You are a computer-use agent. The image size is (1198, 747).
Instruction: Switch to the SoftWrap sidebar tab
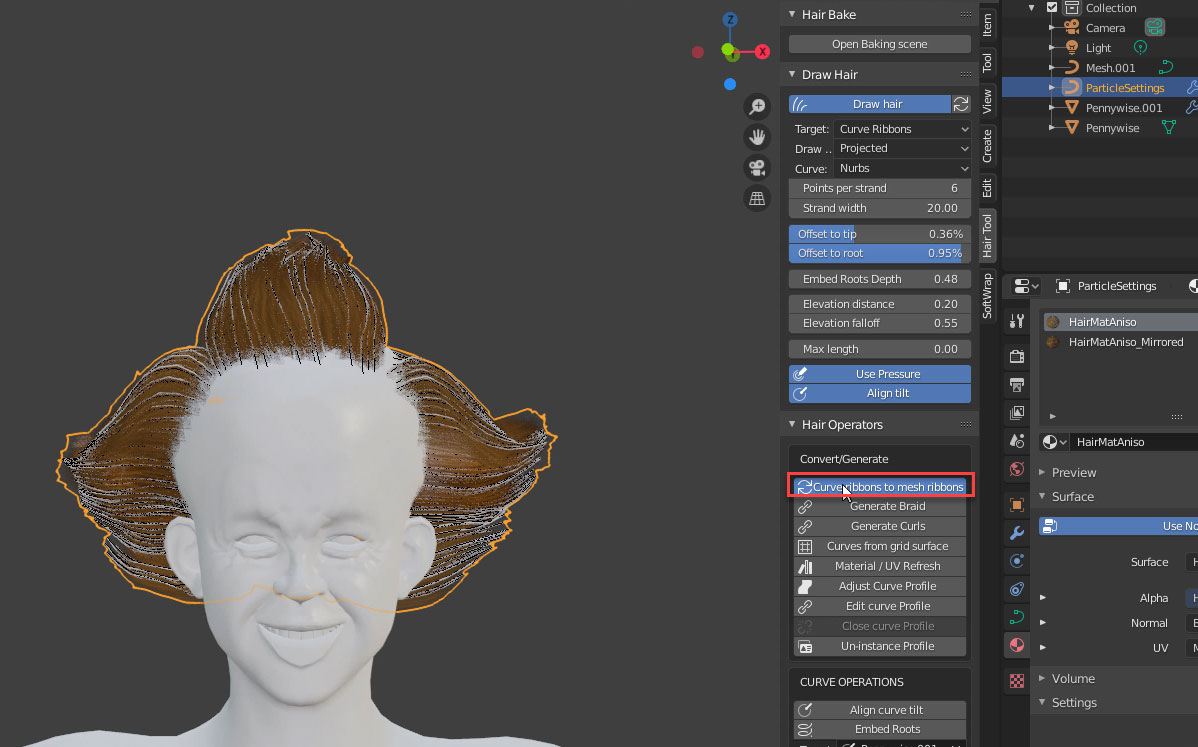(x=987, y=296)
